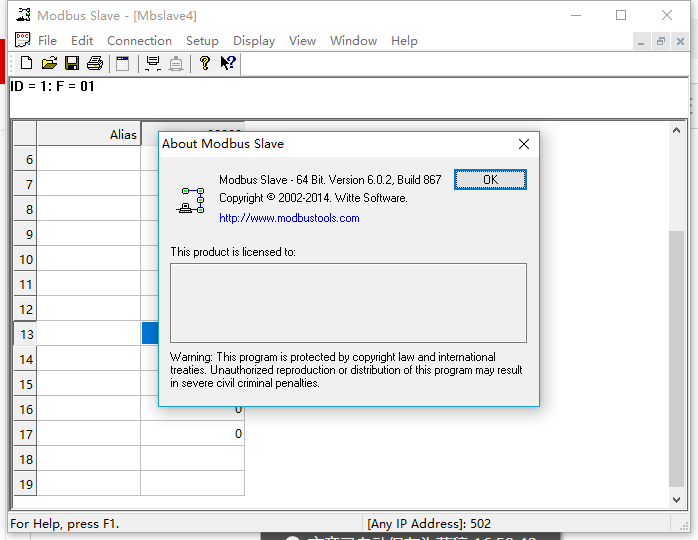Select row header 6
This screenshot has width=698, height=540.
25,159
